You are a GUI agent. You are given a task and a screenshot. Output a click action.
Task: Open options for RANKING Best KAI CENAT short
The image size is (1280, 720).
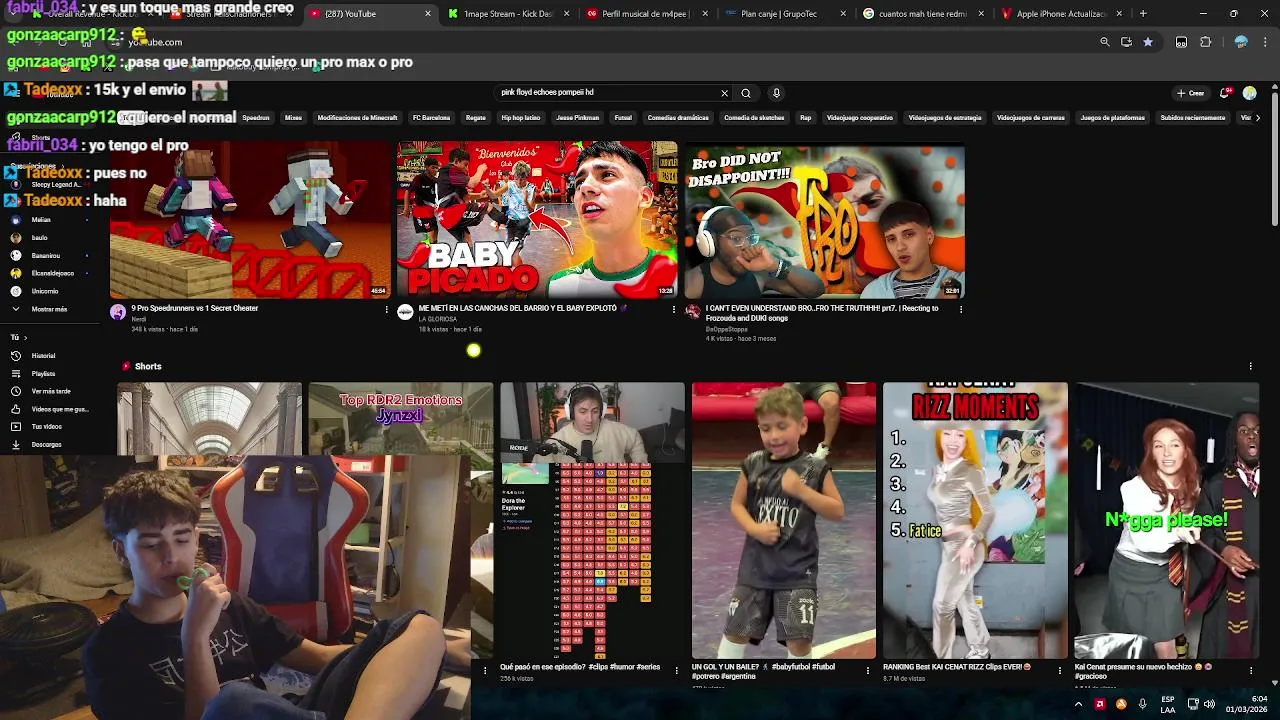[x=1059, y=670]
